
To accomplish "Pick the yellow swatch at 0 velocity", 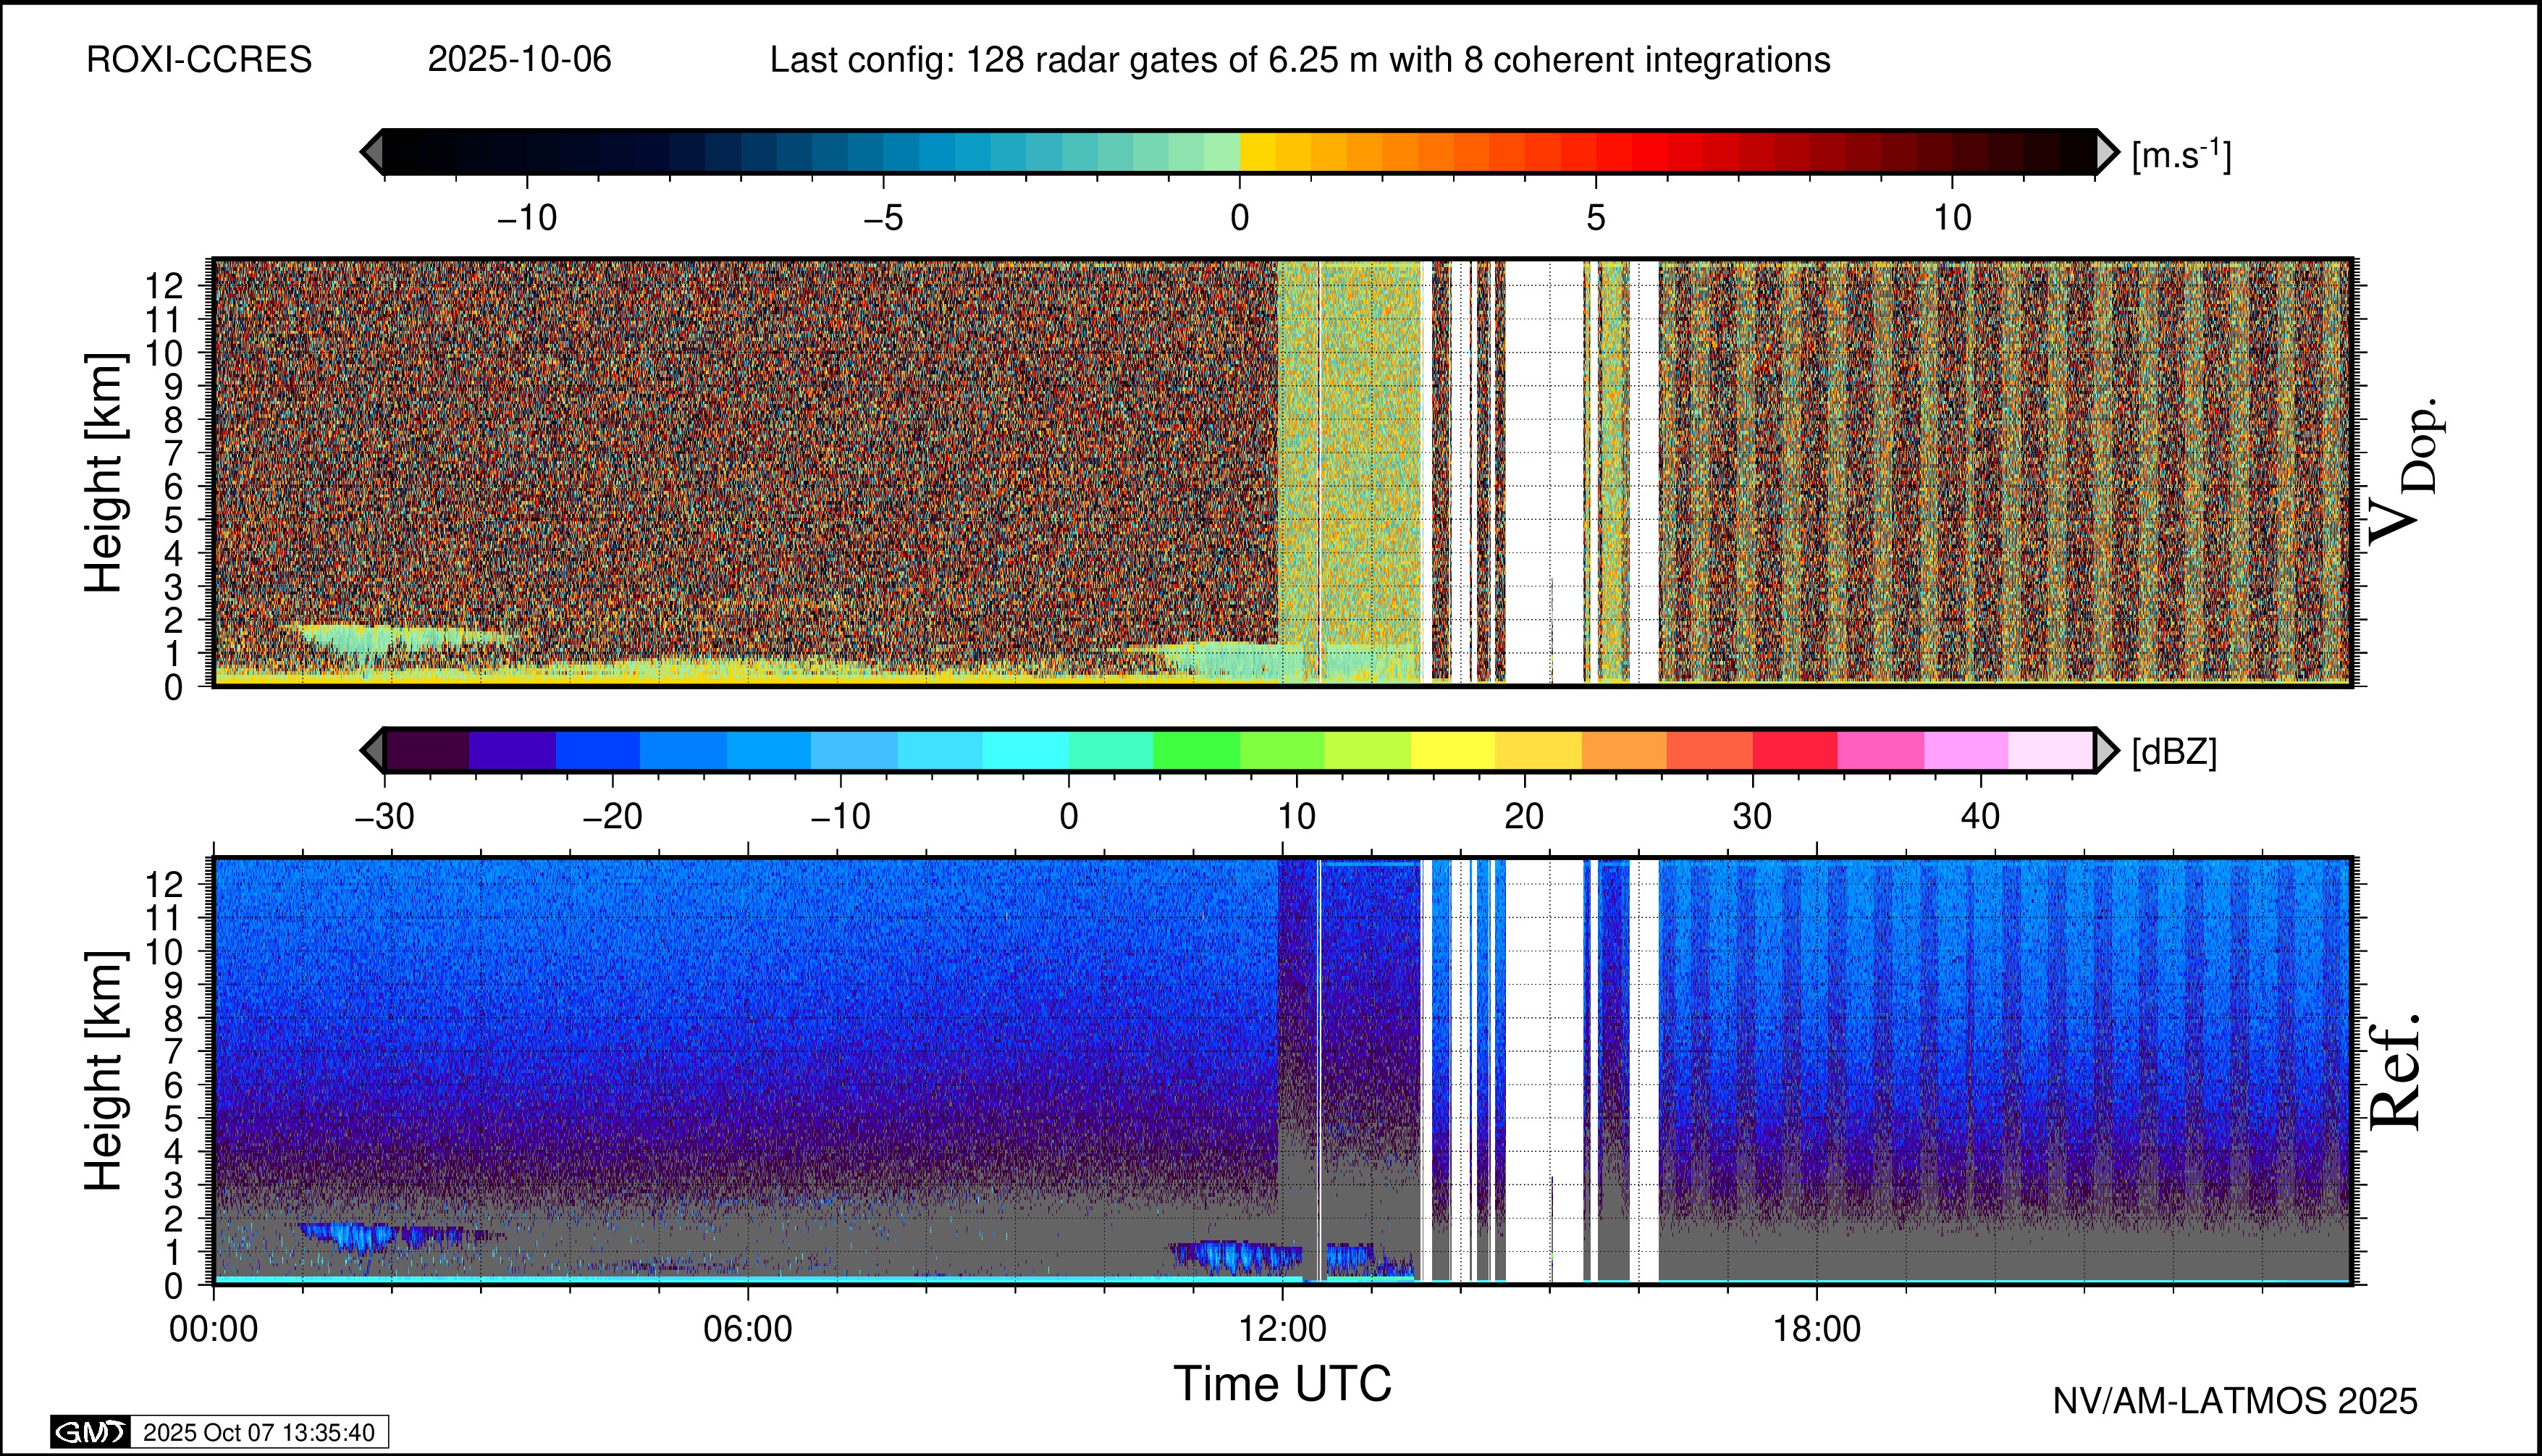I will pos(1258,152).
